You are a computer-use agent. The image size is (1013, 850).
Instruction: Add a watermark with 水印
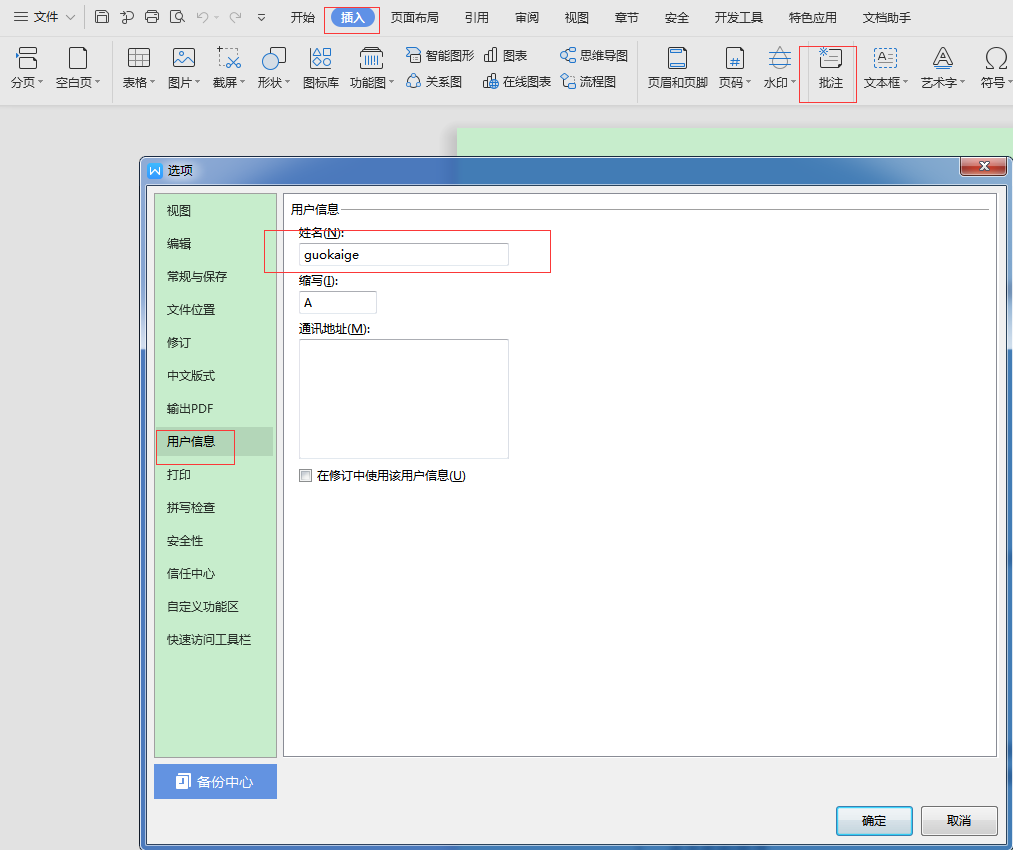pyautogui.click(x=780, y=68)
